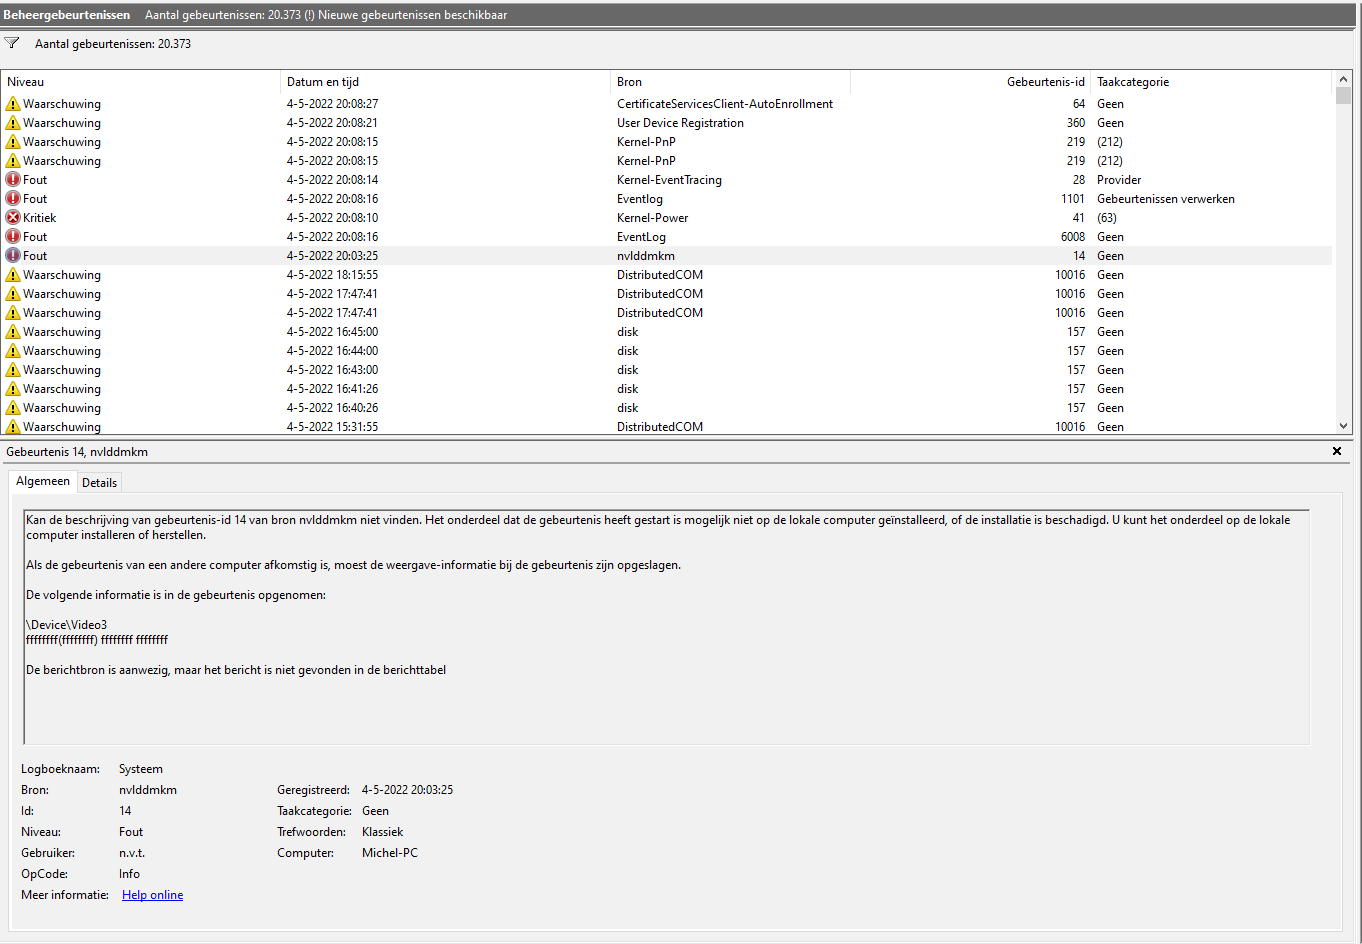The width and height of the screenshot is (1362, 944).
Task: Switch to the Algemeen tab
Action: [x=43, y=481]
